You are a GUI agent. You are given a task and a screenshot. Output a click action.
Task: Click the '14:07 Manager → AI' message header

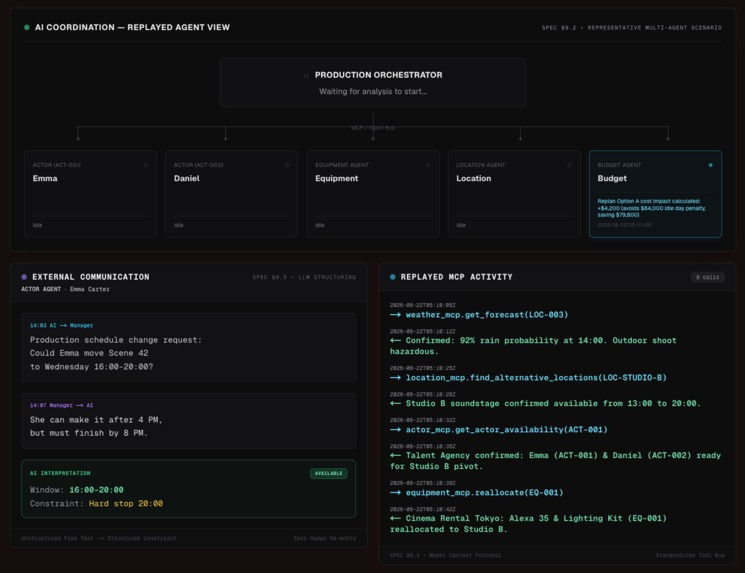[x=61, y=405]
